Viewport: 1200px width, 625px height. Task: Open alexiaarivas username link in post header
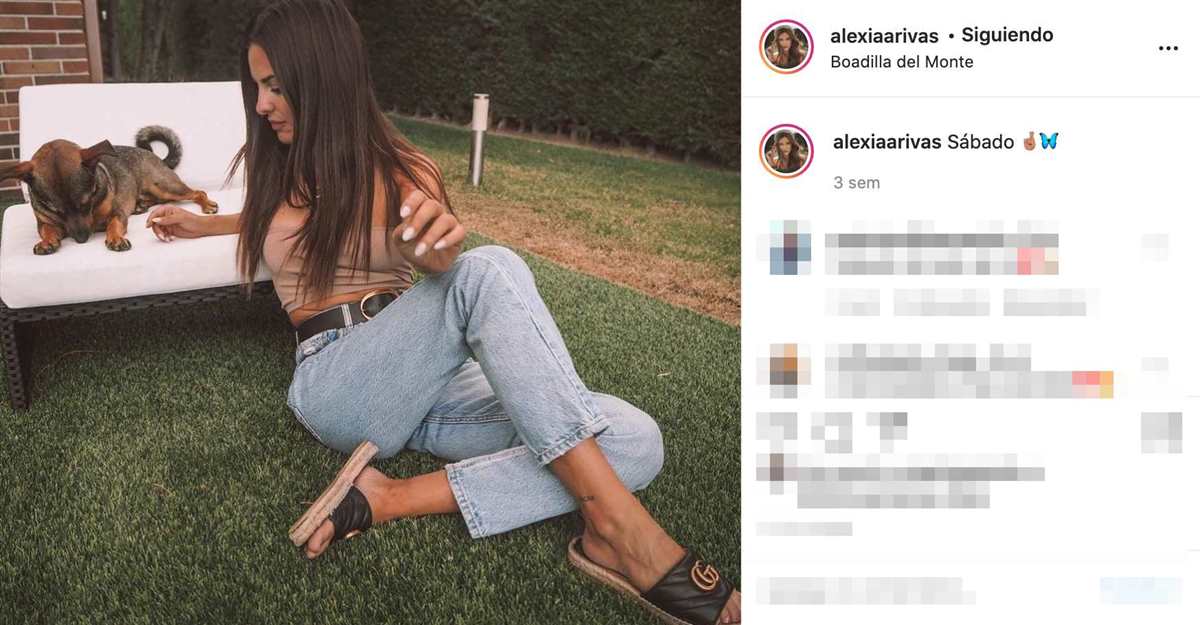[x=884, y=36]
